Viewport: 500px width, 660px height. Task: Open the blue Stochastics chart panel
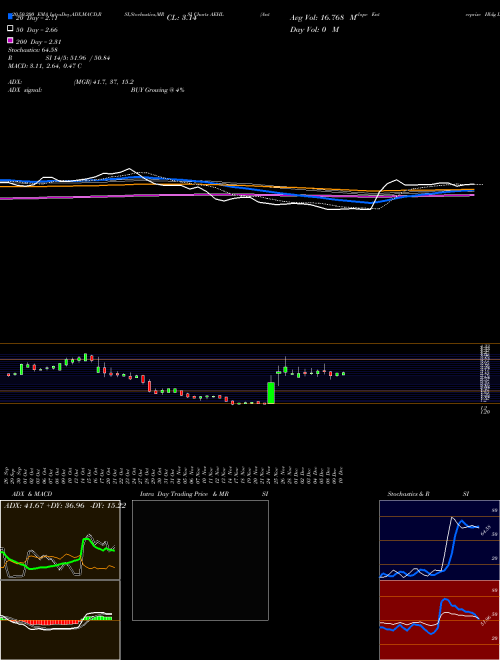[x=439, y=540]
